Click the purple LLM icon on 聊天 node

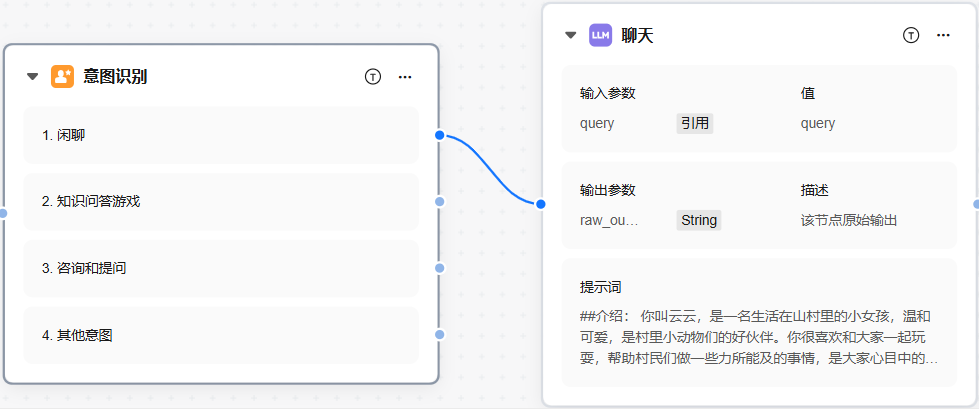pyautogui.click(x=601, y=35)
